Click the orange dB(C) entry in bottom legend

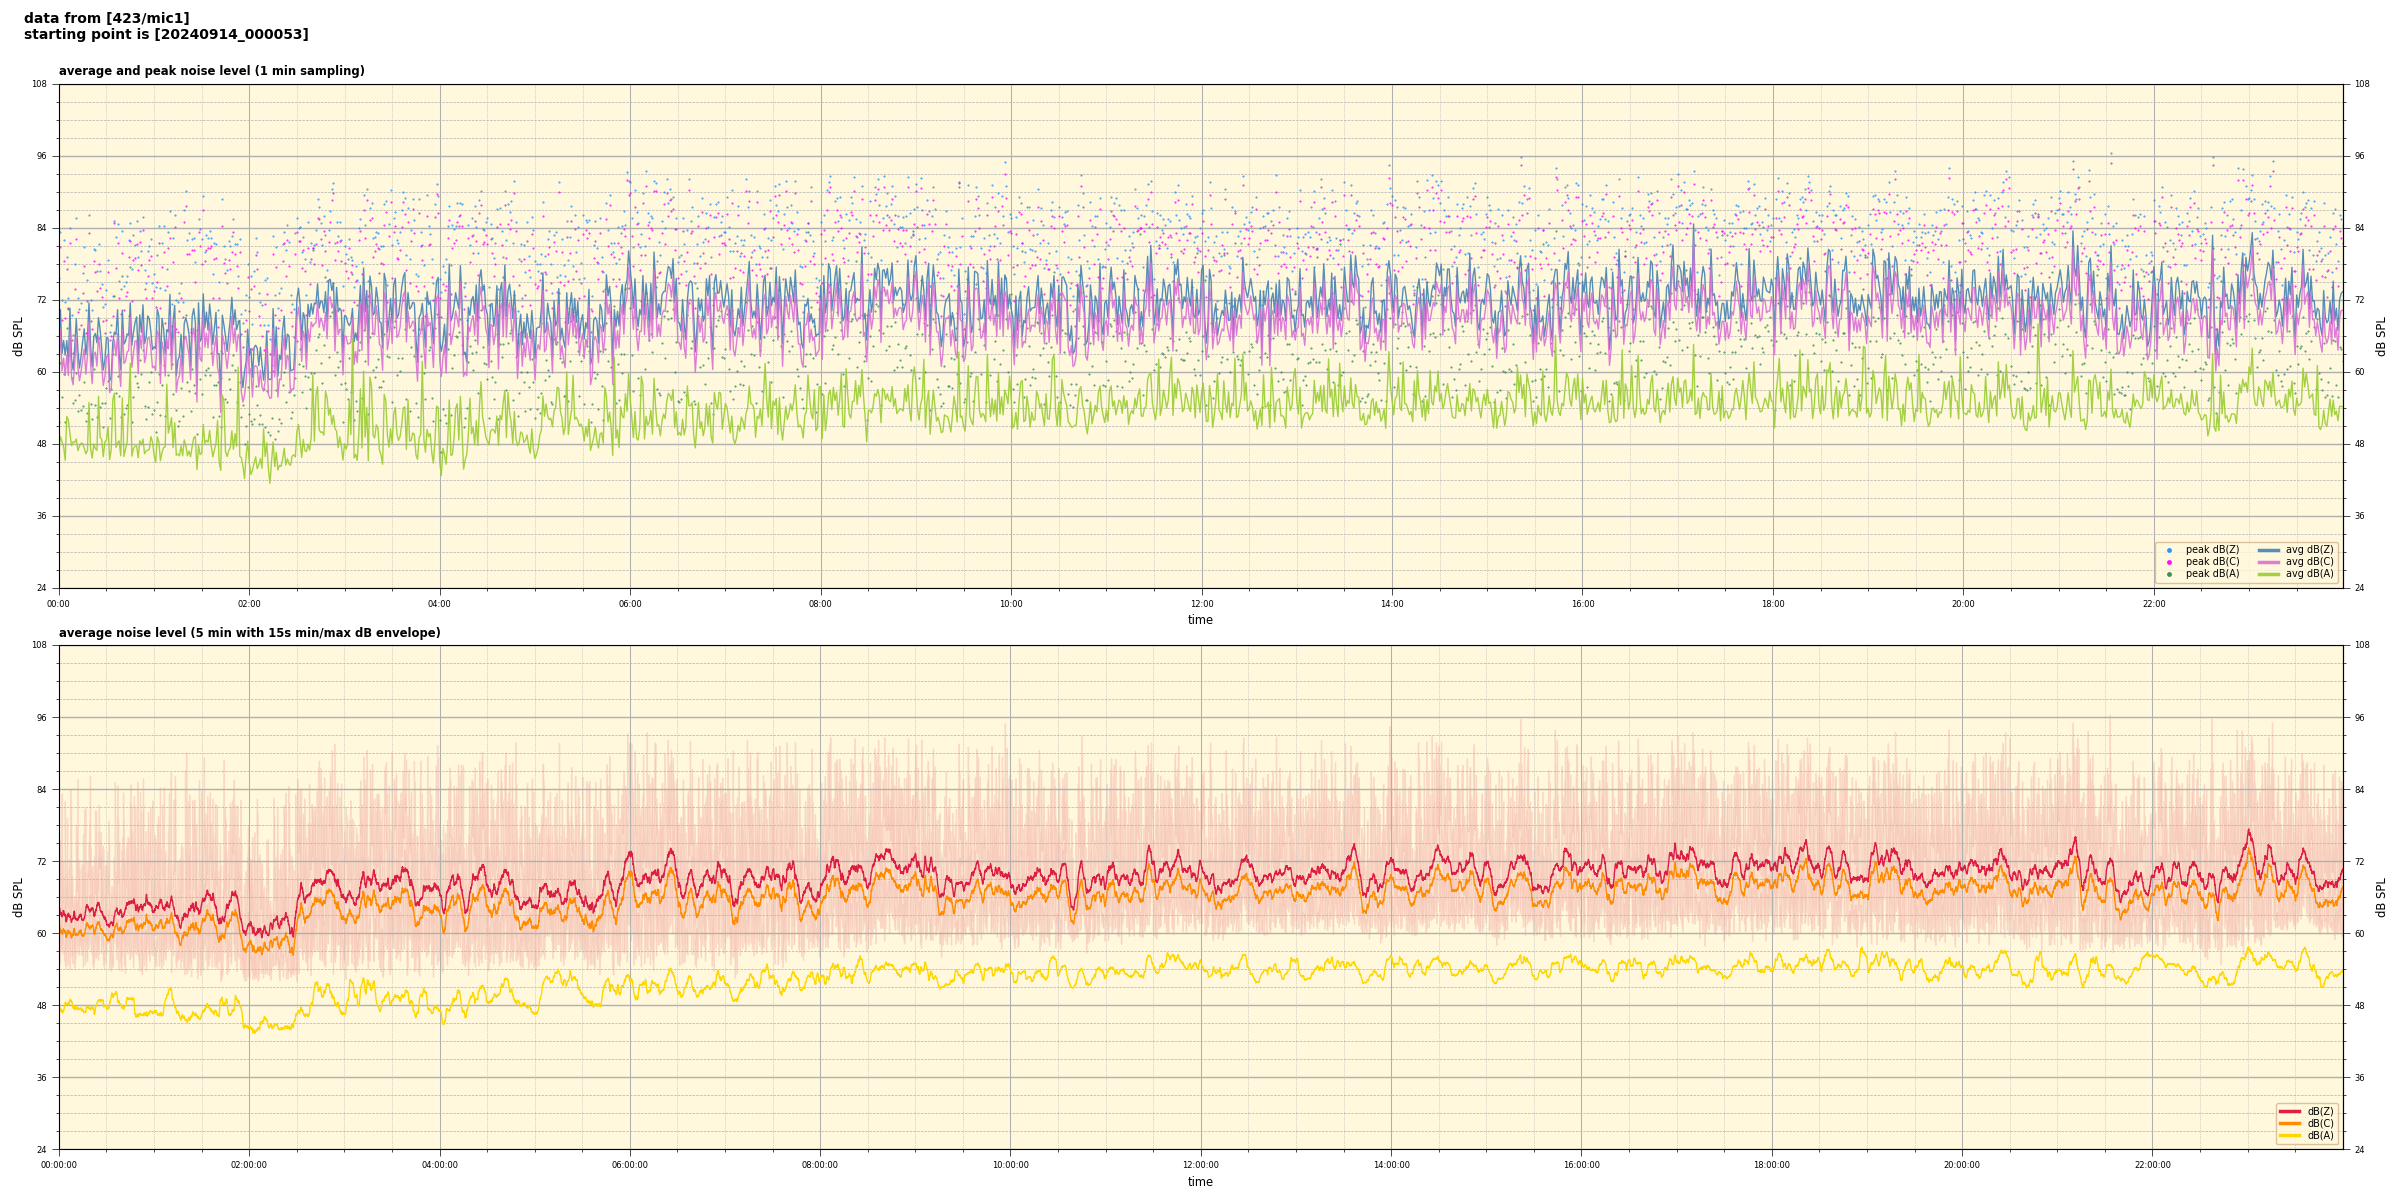click(2320, 1123)
